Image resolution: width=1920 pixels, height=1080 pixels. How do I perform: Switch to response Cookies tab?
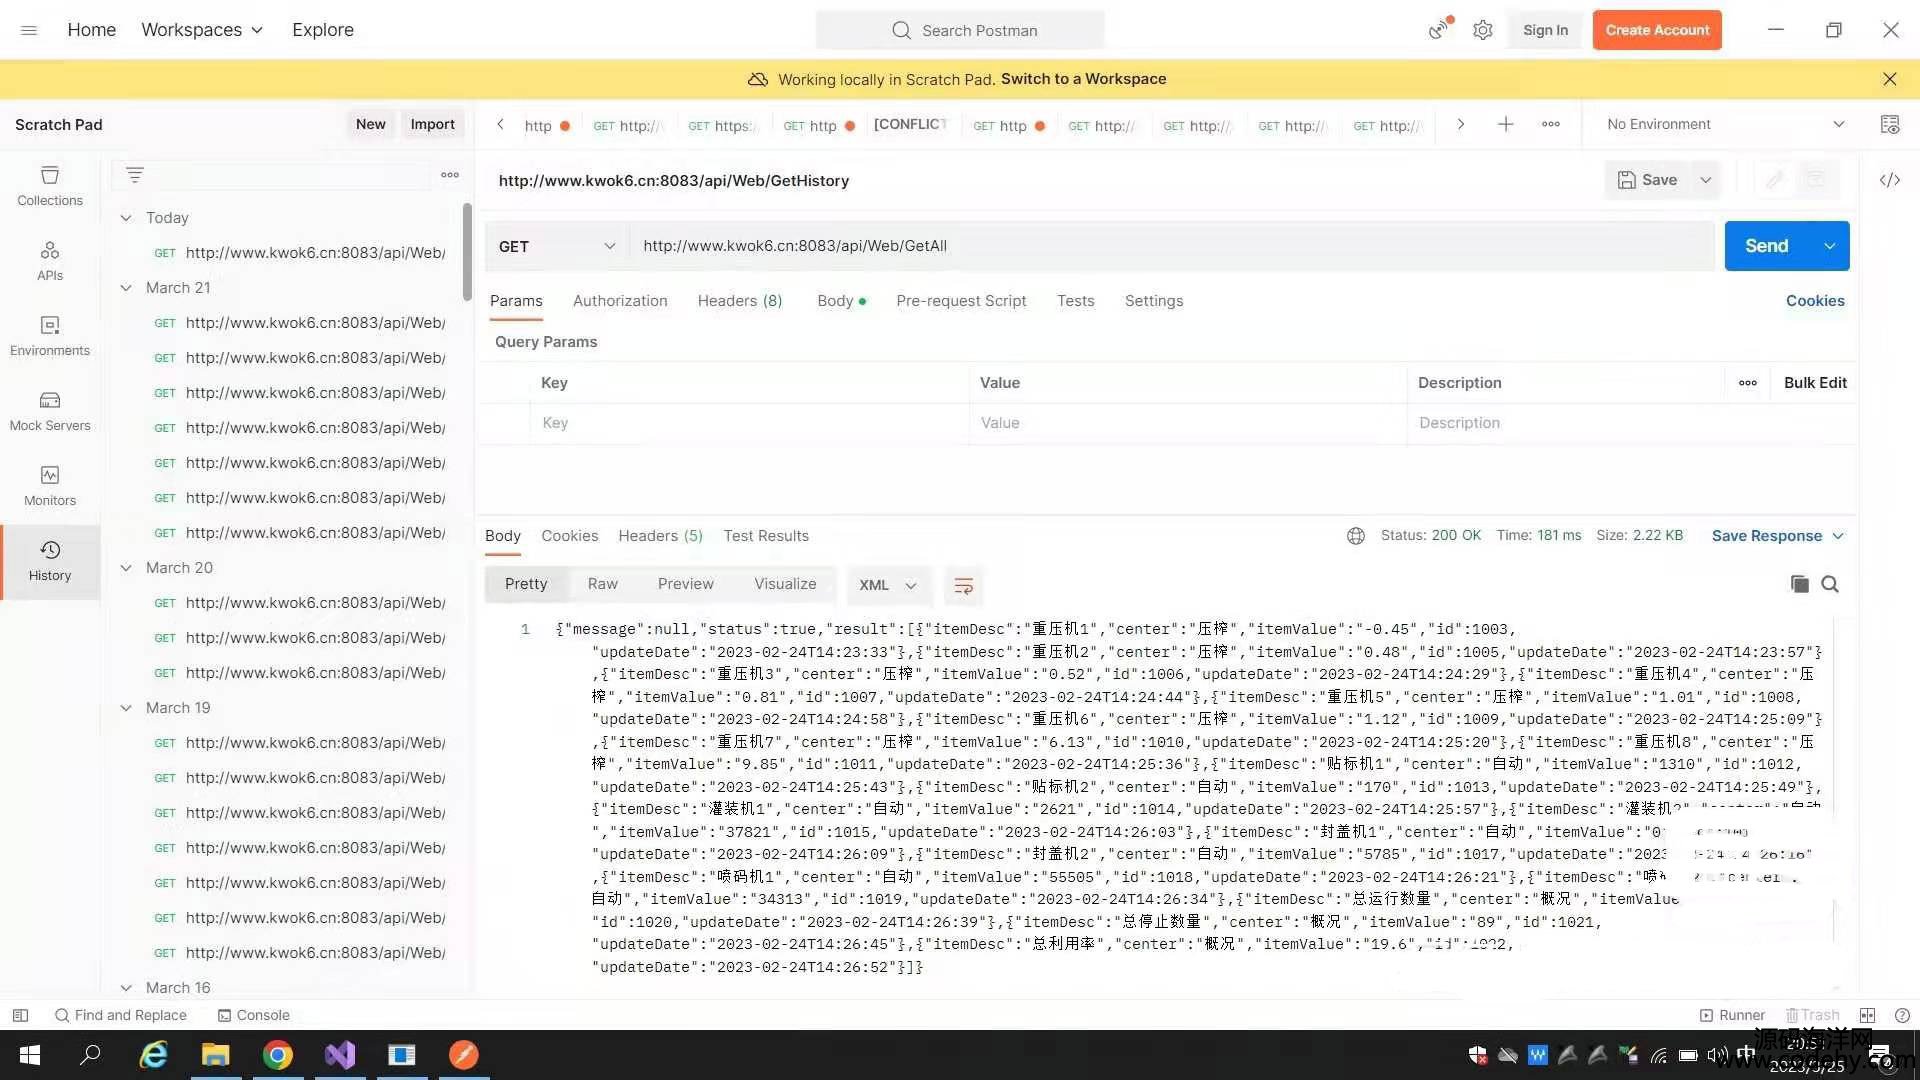tap(570, 536)
